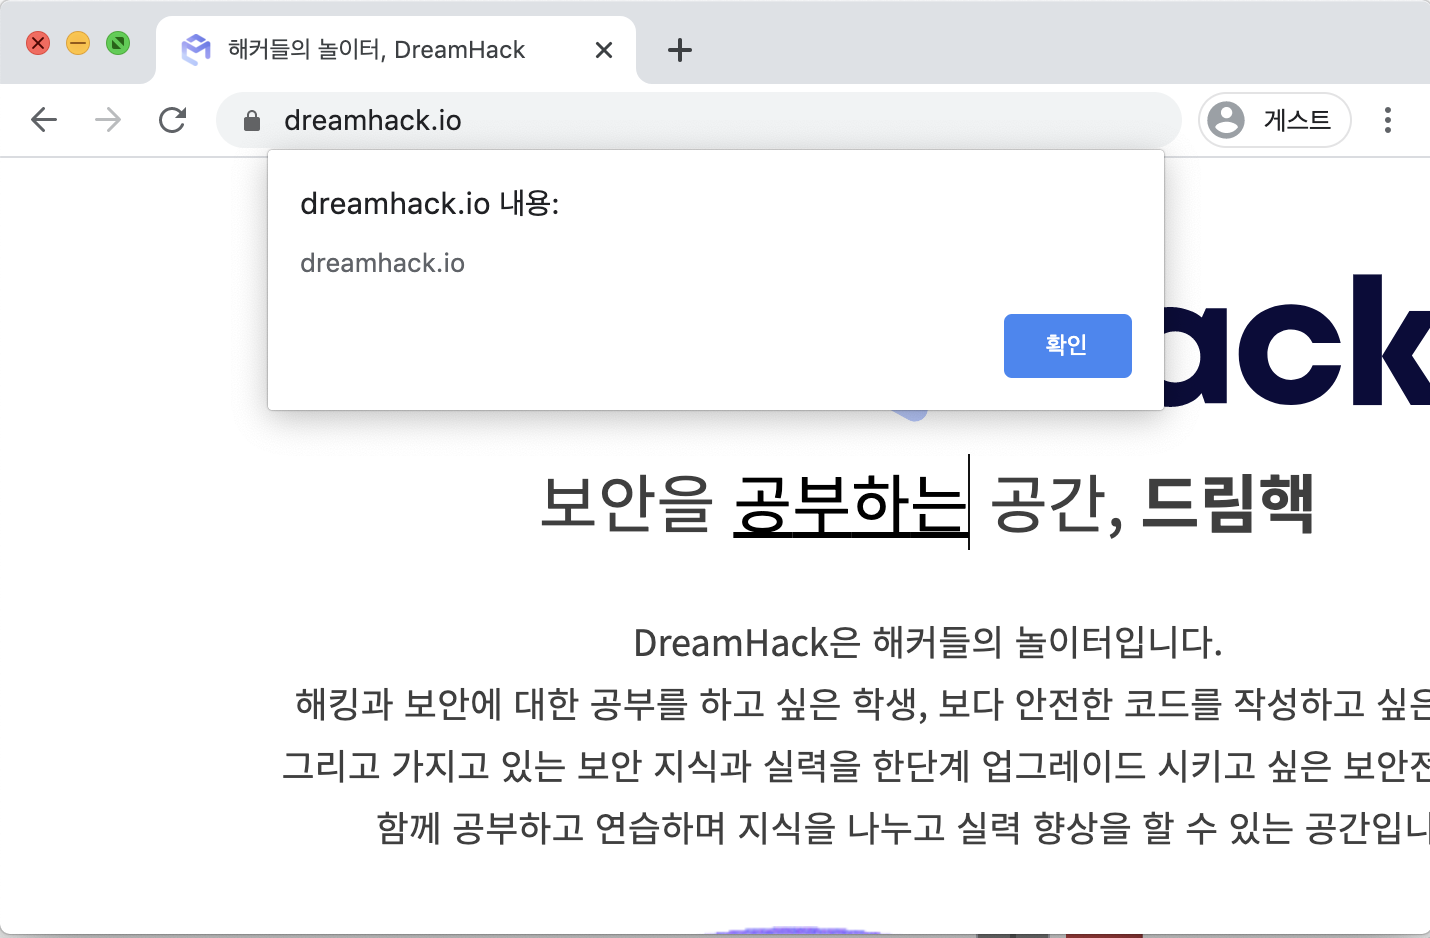The width and height of the screenshot is (1430, 938).
Task: Select the 해커들의 놀이터, DreamHack tab
Action: click(396, 50)
